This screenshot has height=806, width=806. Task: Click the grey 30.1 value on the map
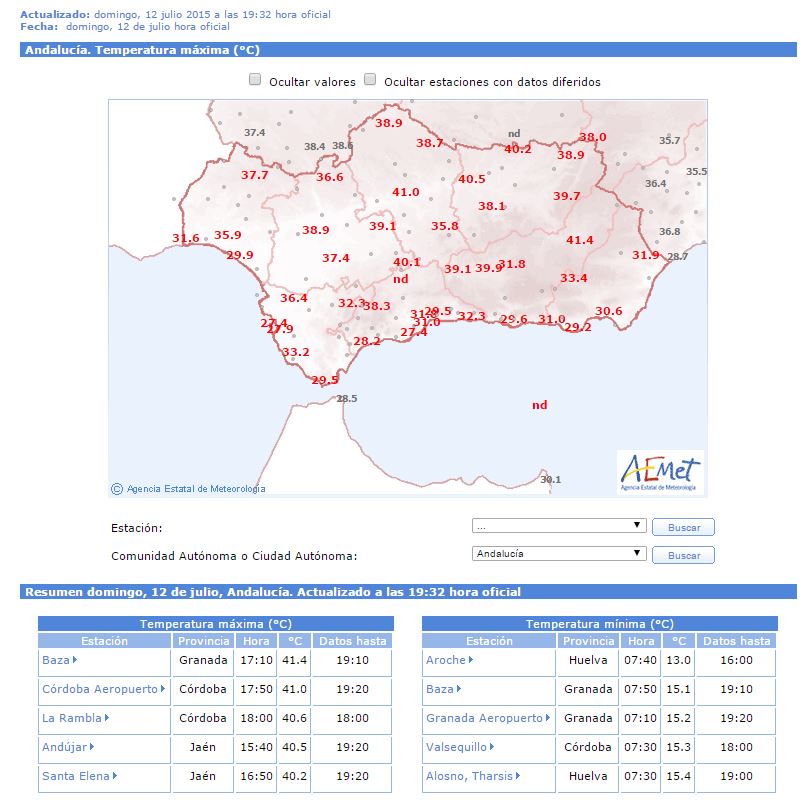tap(551, 480)
